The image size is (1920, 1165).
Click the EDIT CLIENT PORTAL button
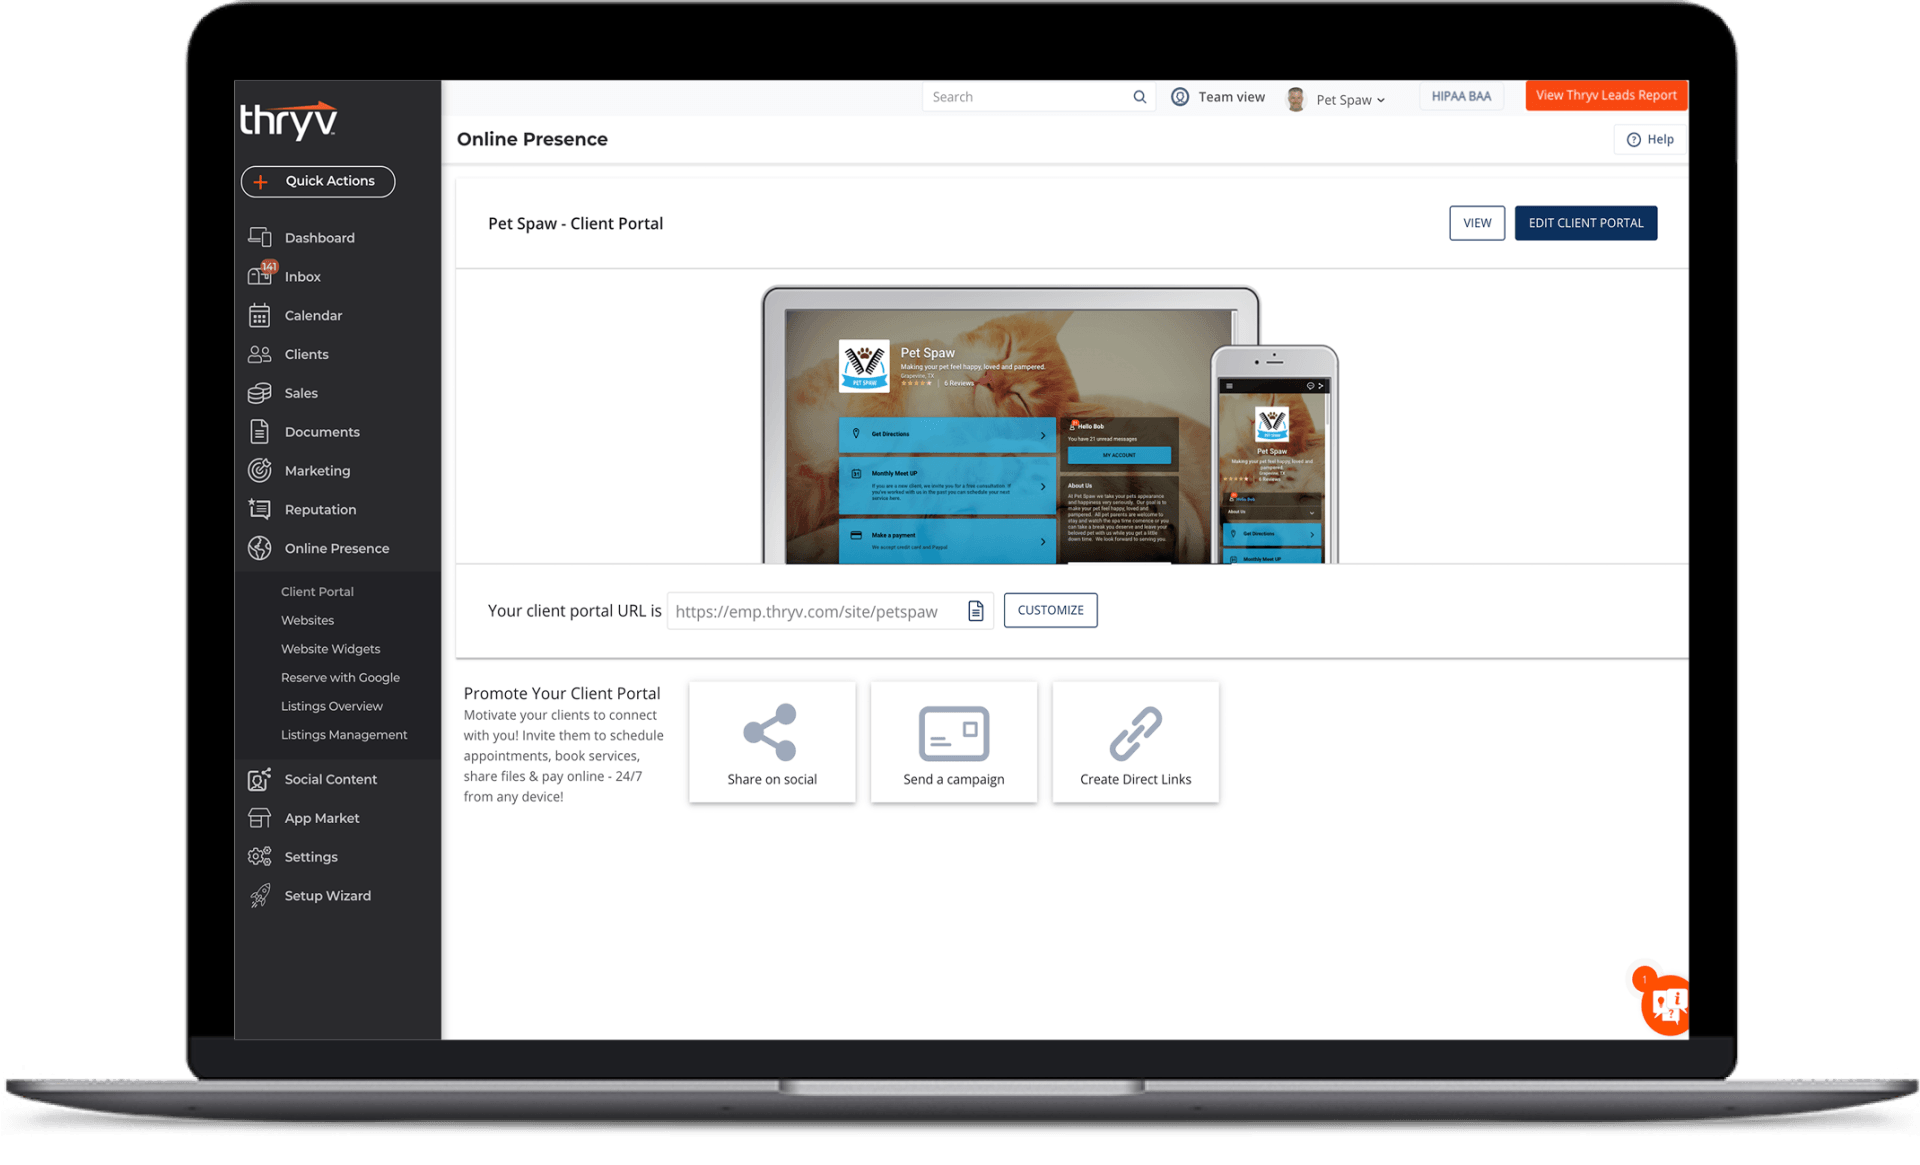1584,223
